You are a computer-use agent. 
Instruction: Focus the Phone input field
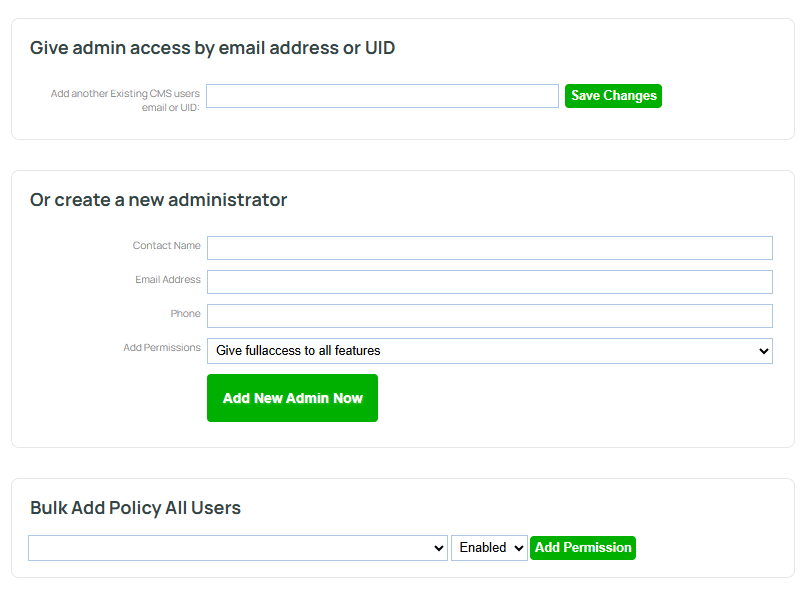(x=490, y=316)
